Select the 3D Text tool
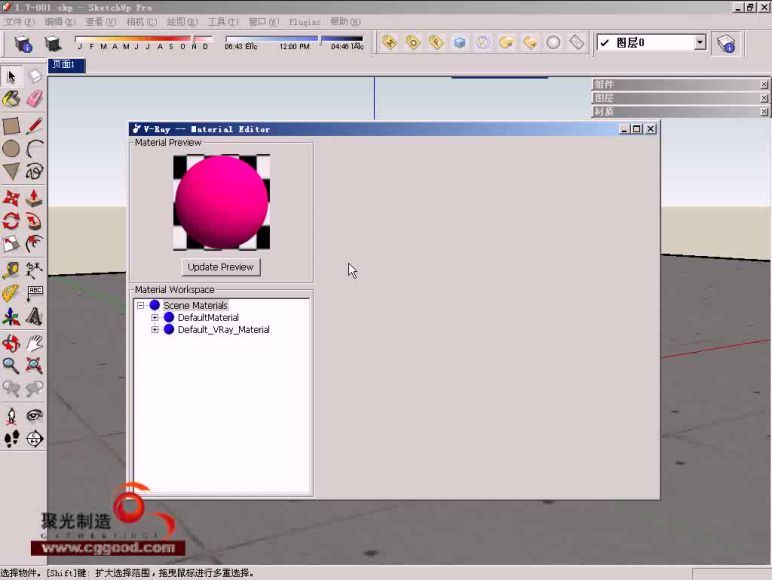The image size is (772, 580). 34,316
